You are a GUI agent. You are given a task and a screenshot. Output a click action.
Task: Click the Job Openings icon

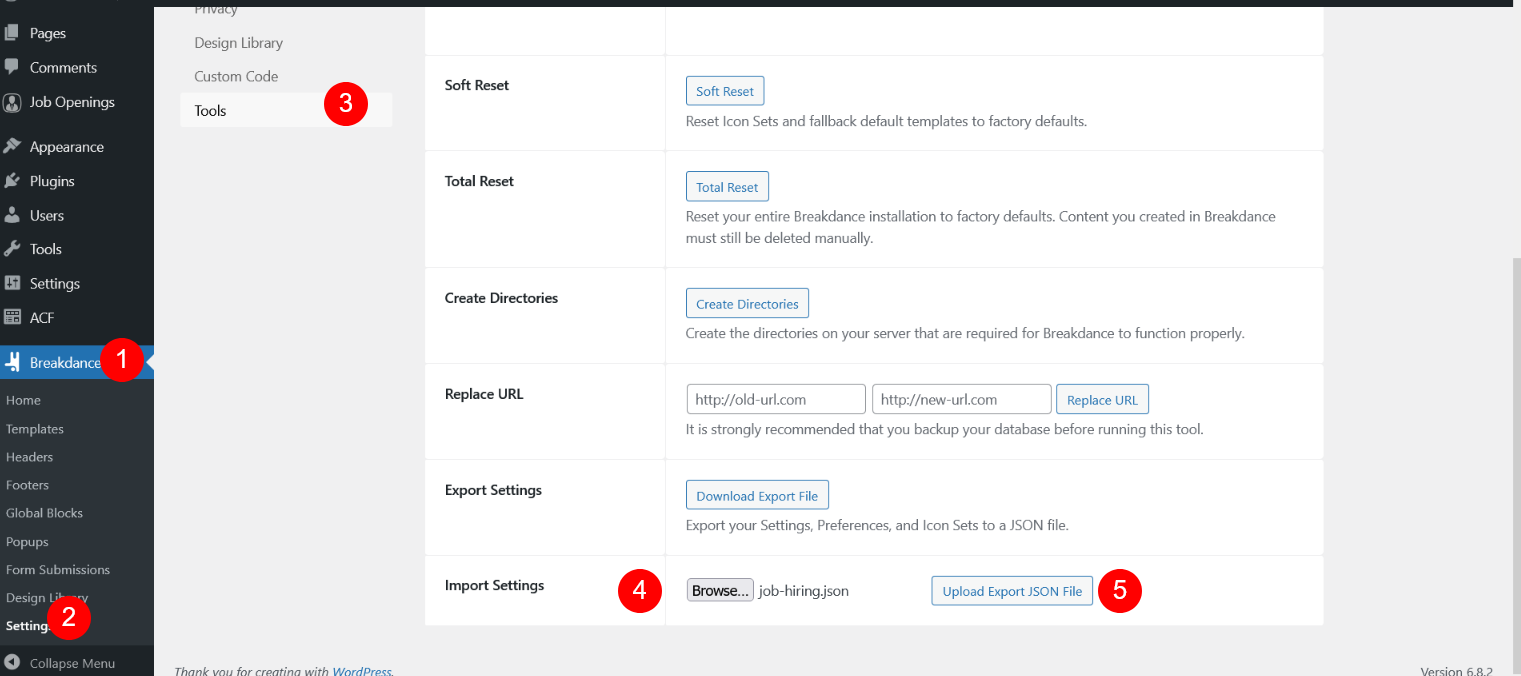[12, 102]
